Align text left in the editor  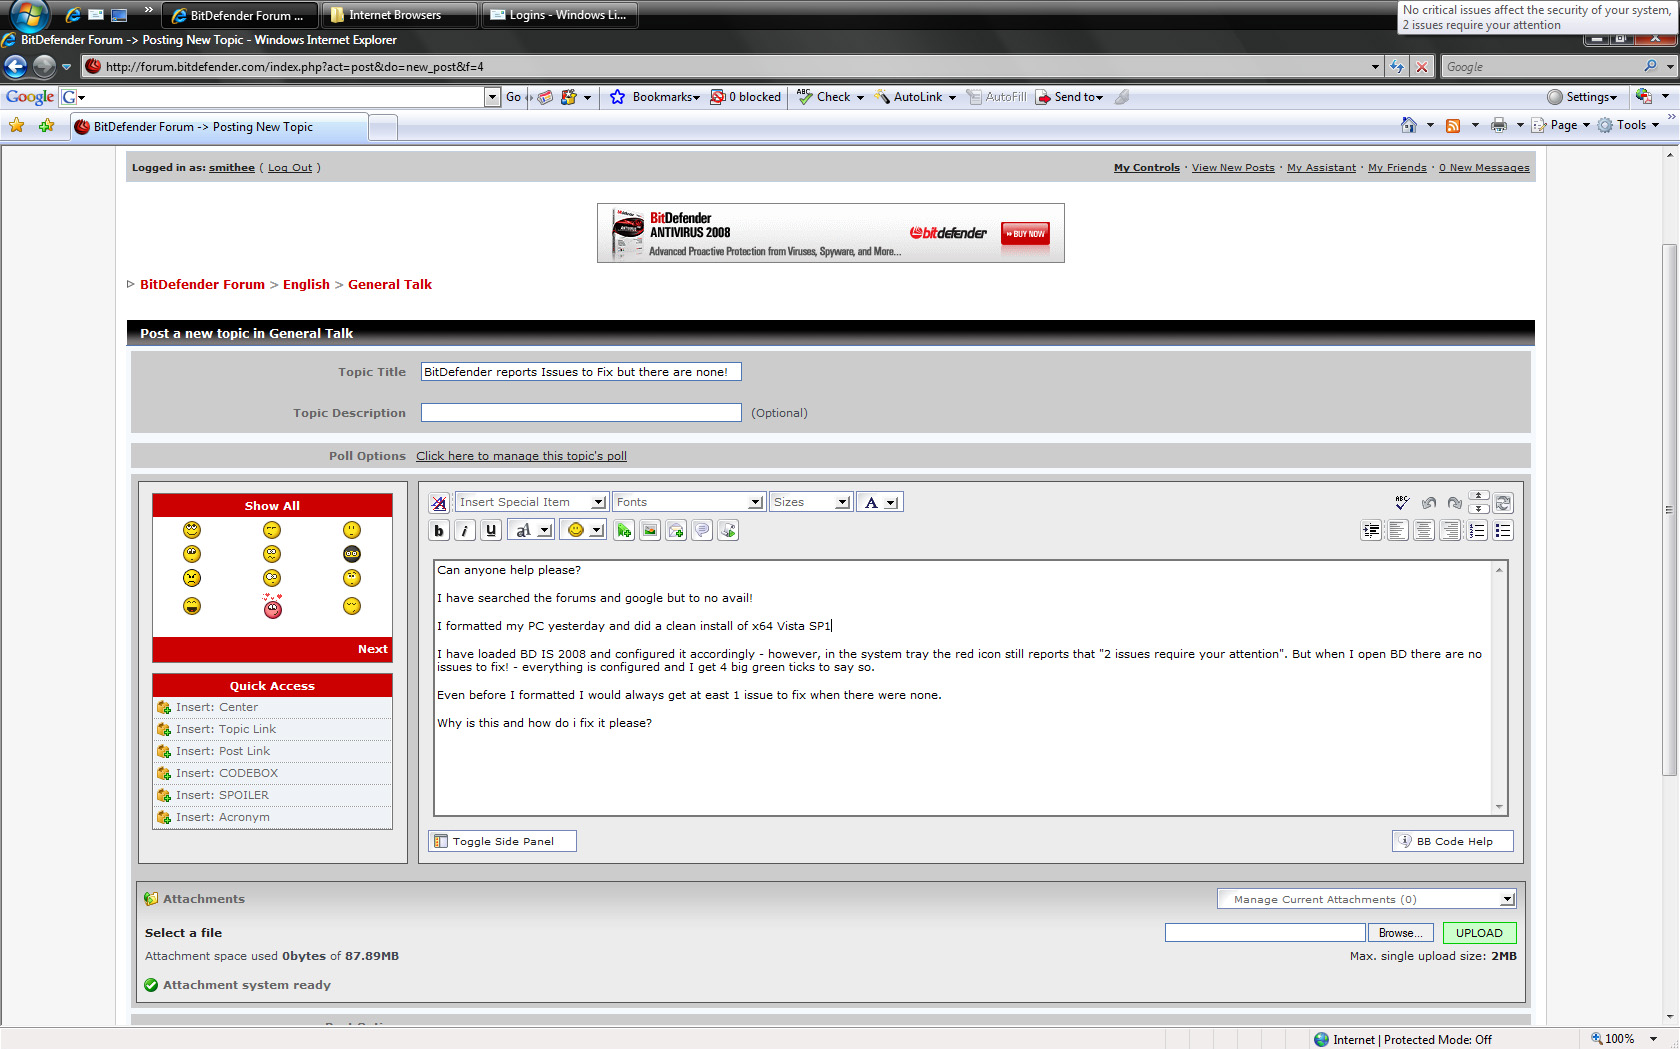tap(1397, 531)
